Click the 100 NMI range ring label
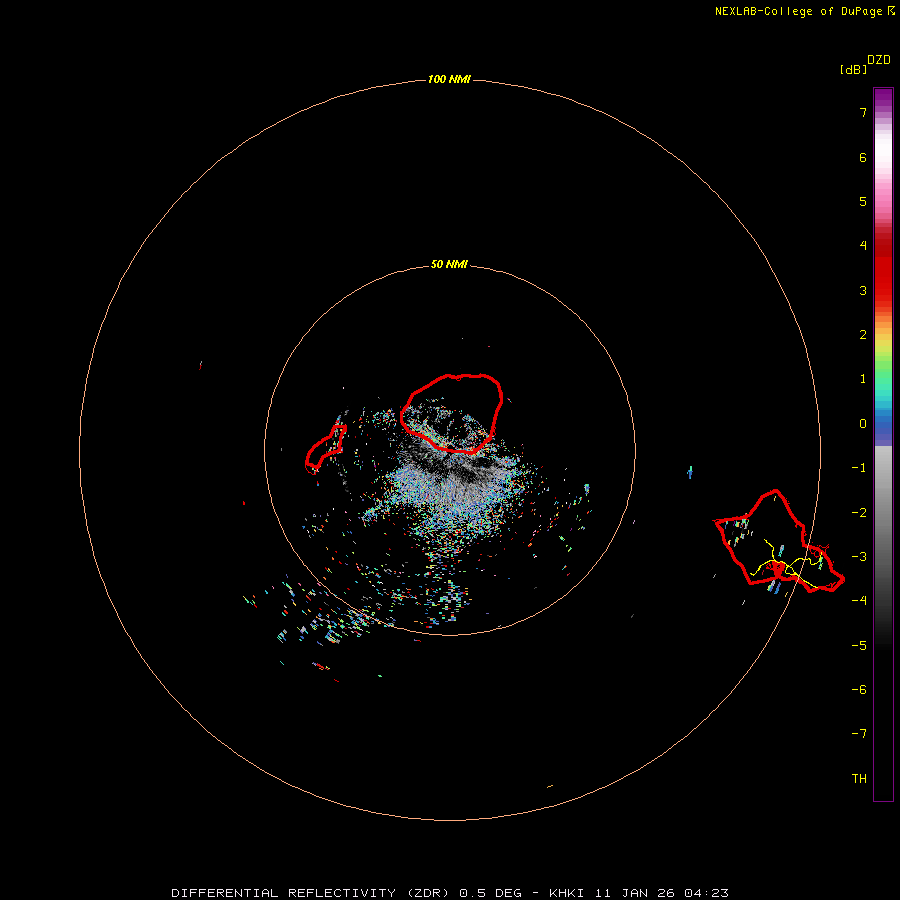Image resolution: width=900 pixels, height=900 pixels. coord(449,79)
